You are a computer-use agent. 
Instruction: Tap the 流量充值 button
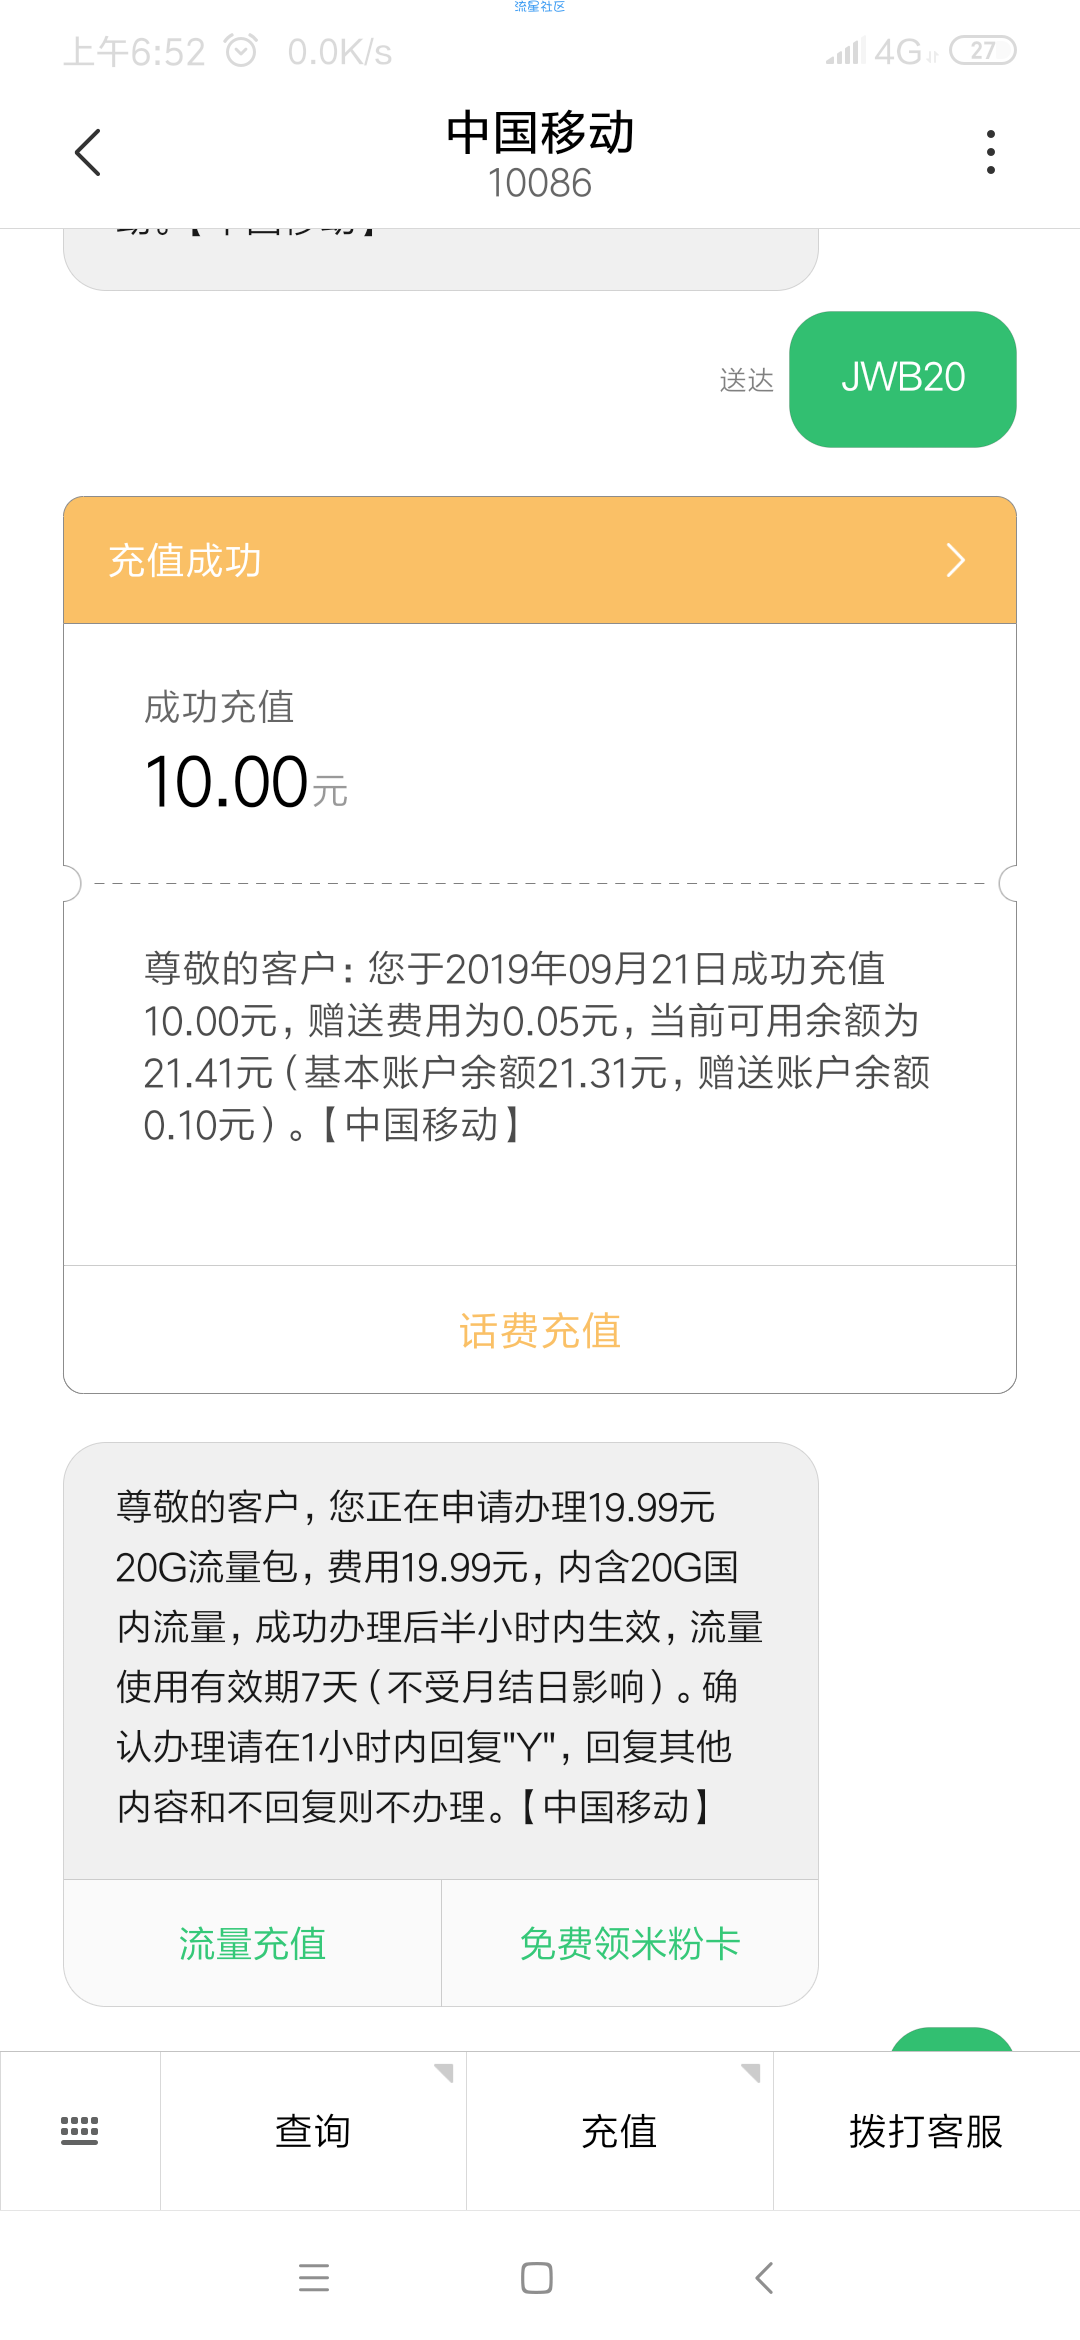tap(253, 1943)
